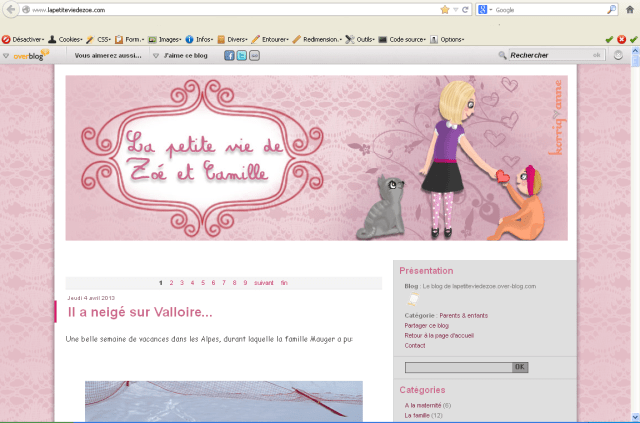Click the Google search magnifier icon
Screen dimensions: 640x423
pos(611,9)
